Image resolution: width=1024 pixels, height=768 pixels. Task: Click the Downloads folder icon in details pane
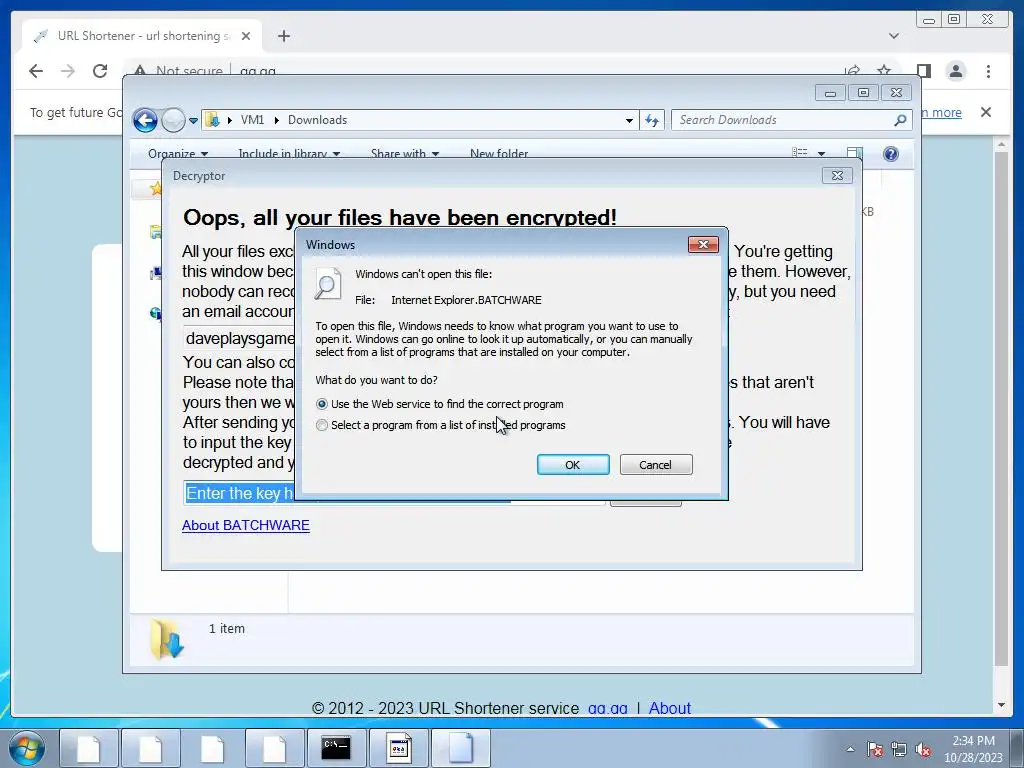[167, 639]
